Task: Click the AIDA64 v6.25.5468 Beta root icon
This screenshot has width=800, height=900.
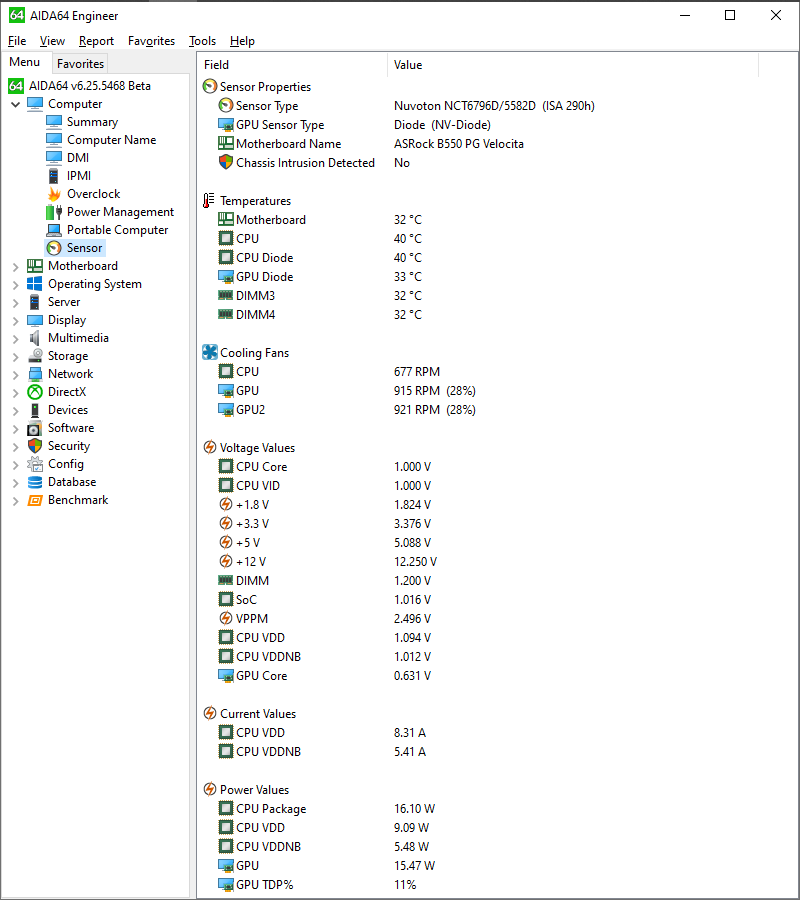Action: pyautogui.click(x=16, y=86)
